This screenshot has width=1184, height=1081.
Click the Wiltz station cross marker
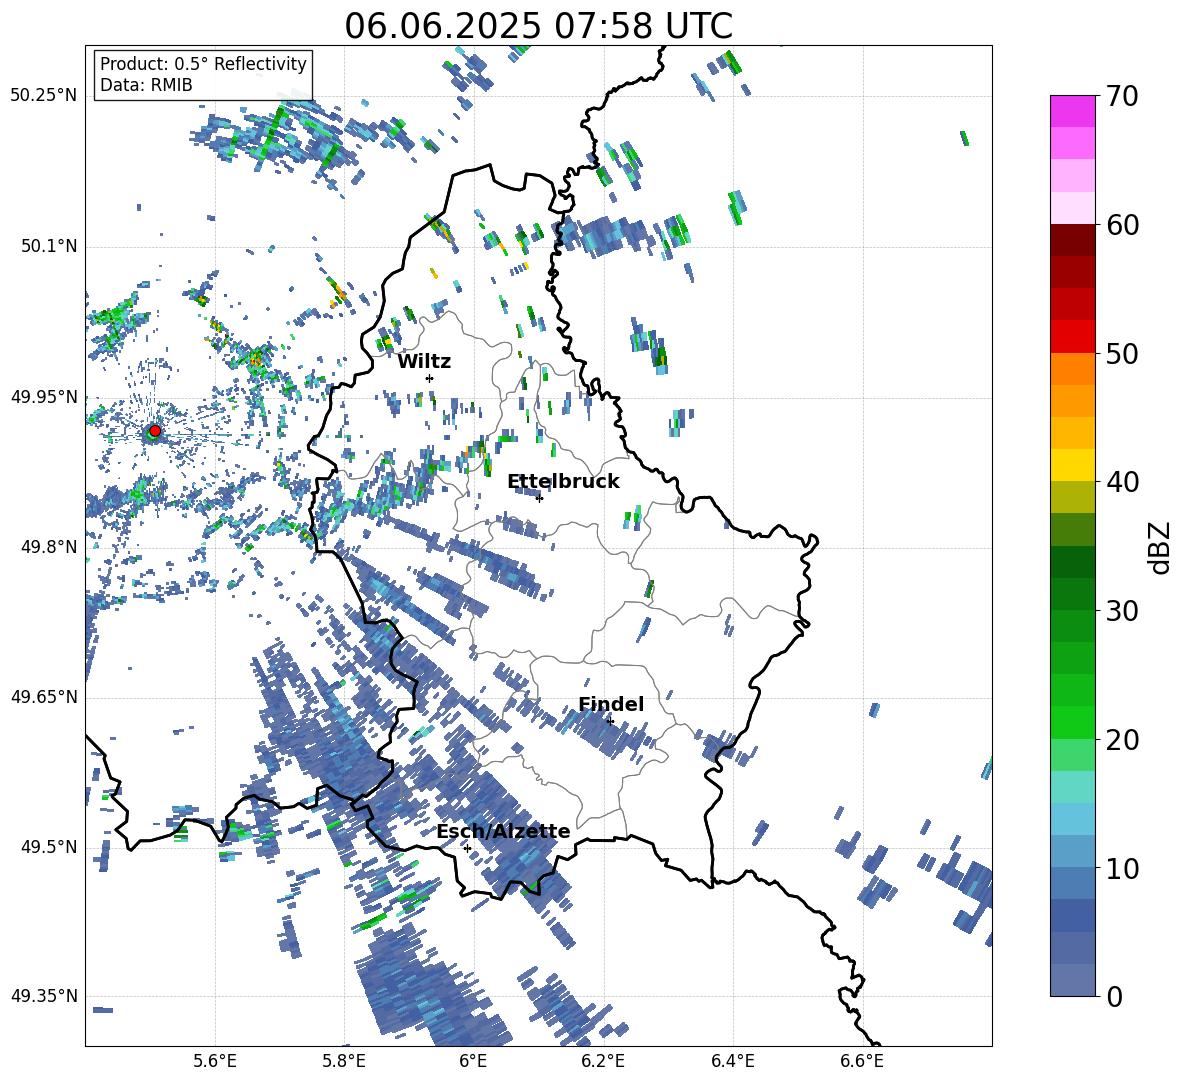pyautogui.click(x=430, y=378)
